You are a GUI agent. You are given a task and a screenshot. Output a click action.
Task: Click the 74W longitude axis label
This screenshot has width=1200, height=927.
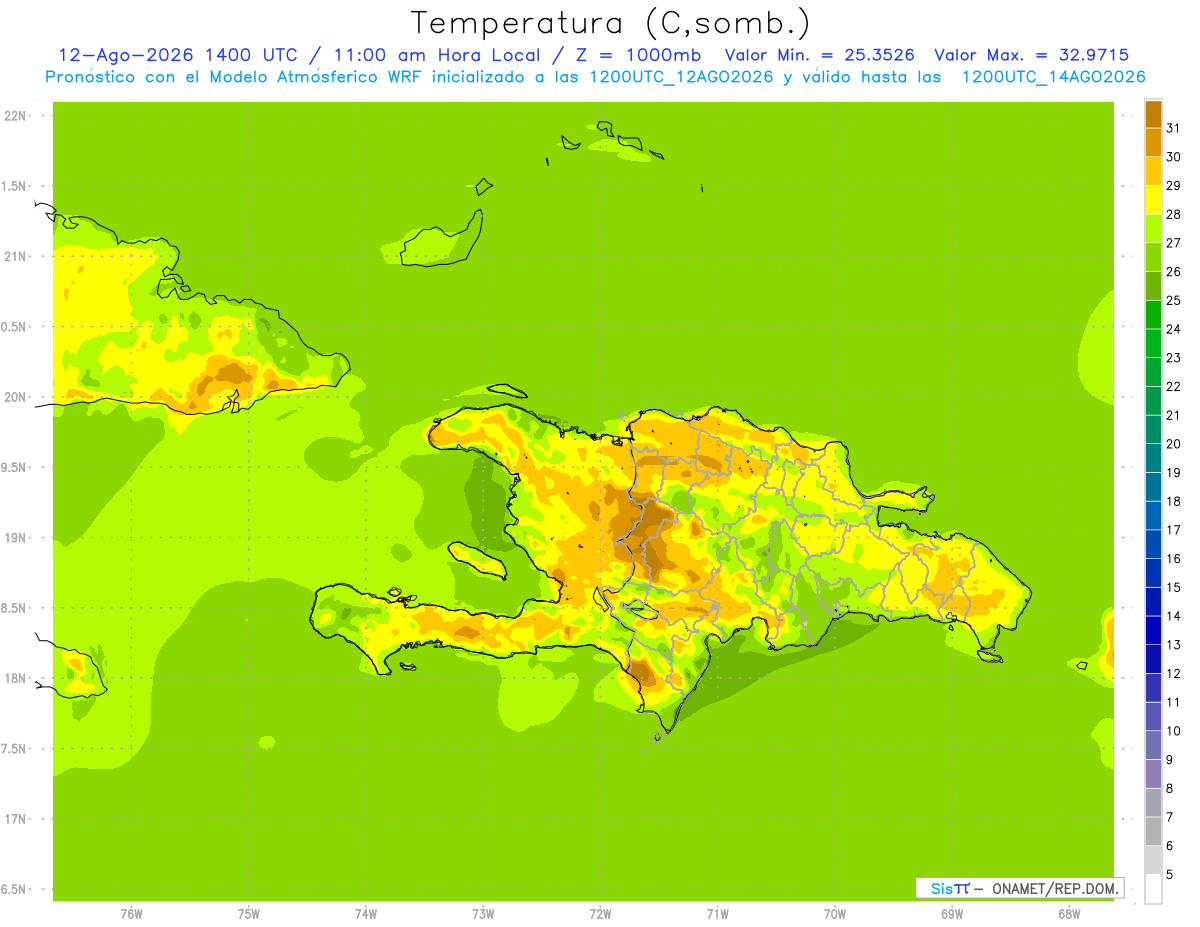[366, 914]
